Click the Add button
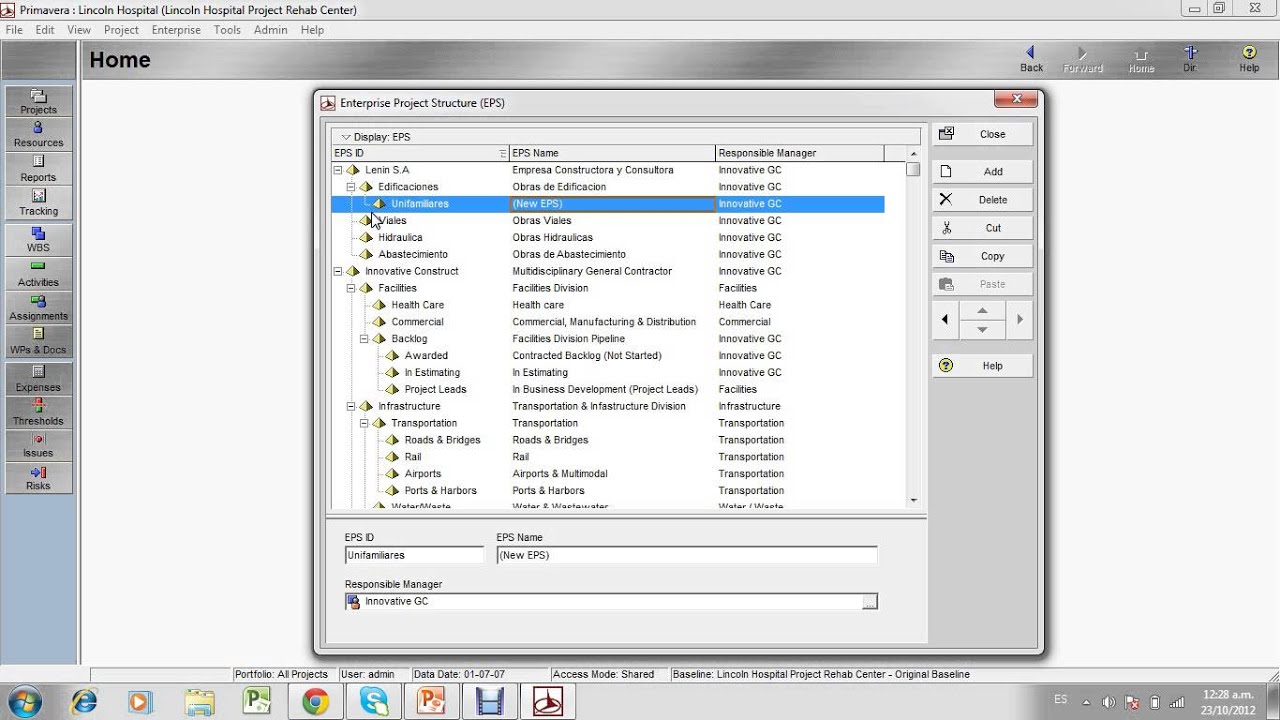The height and width of the screenshot is (720, 1280). coord(982,172)
